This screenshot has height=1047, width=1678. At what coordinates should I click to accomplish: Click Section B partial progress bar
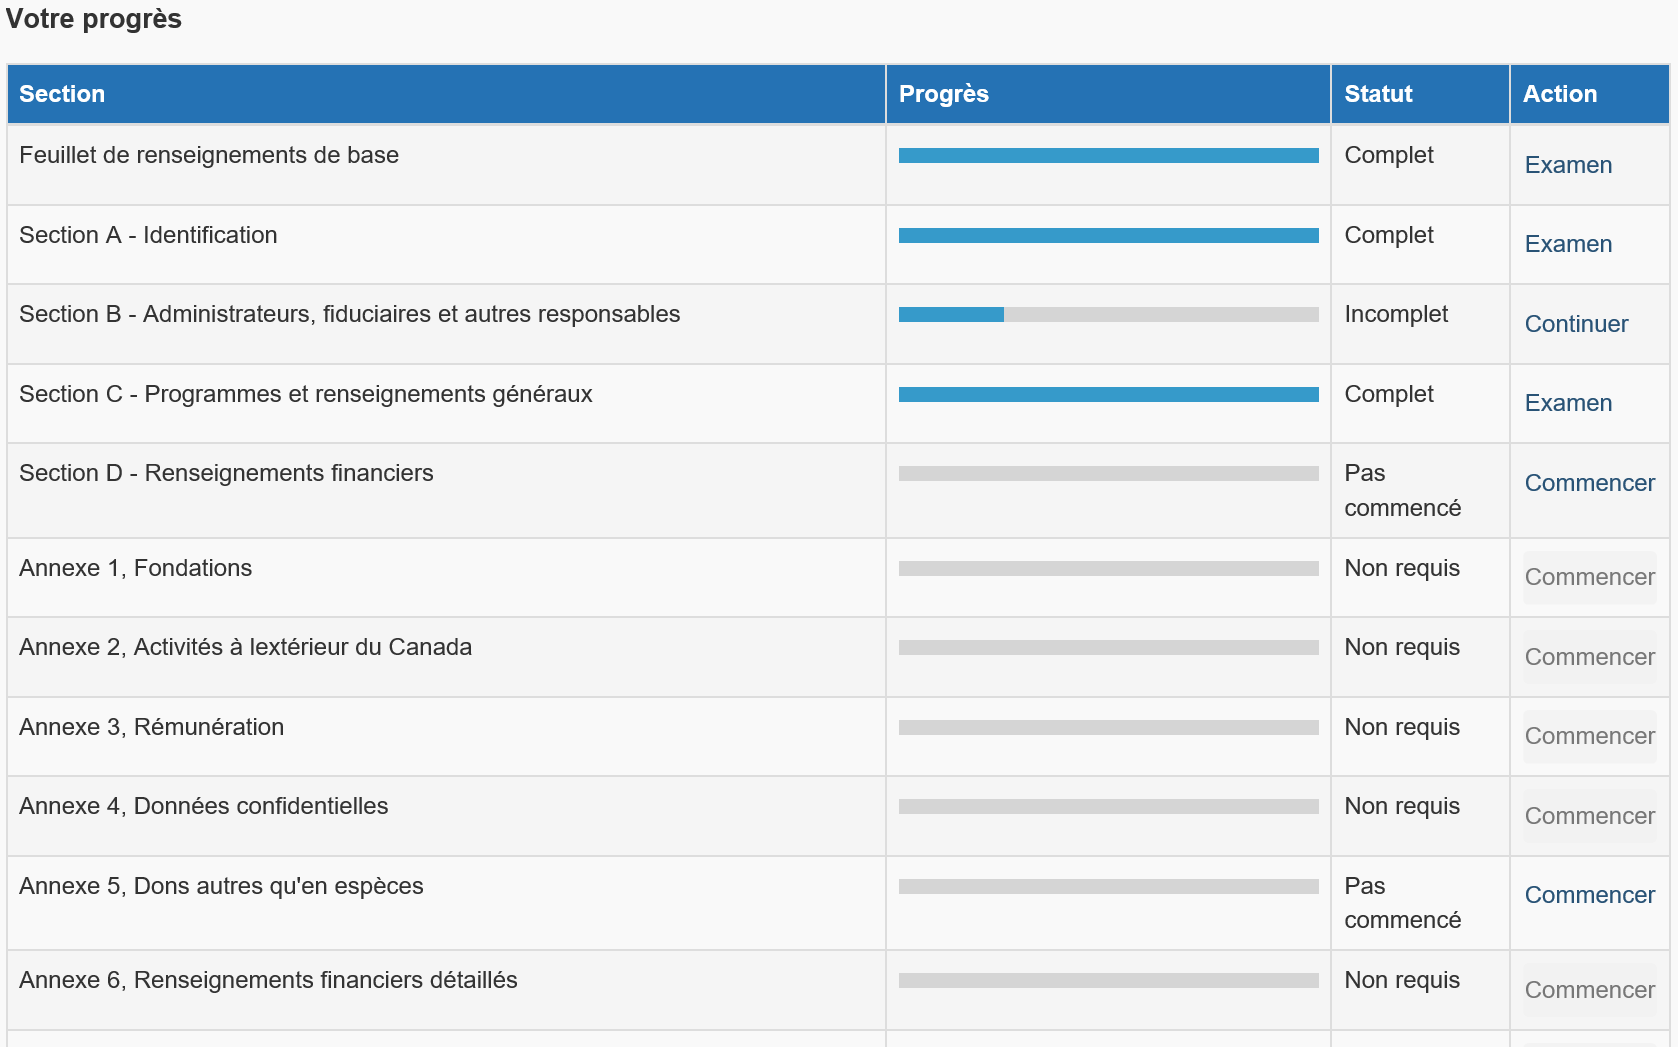(1108, 315)
